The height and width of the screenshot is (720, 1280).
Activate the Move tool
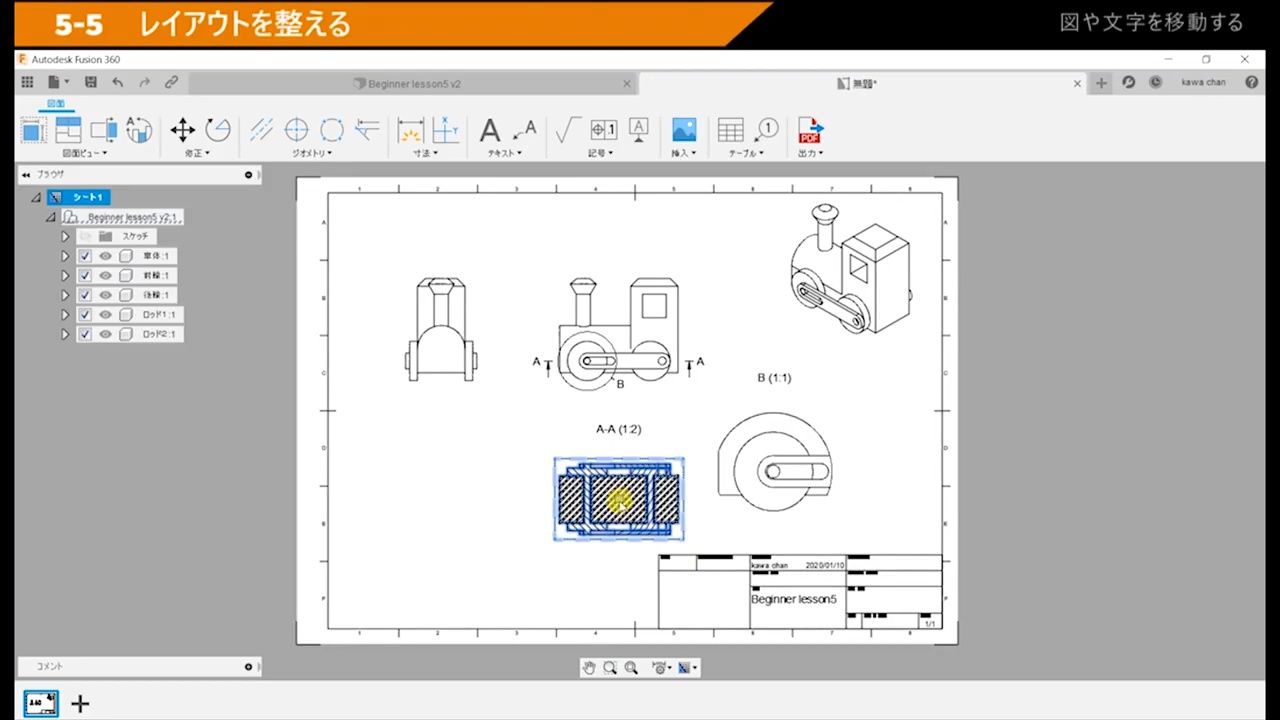click(182, 130)
